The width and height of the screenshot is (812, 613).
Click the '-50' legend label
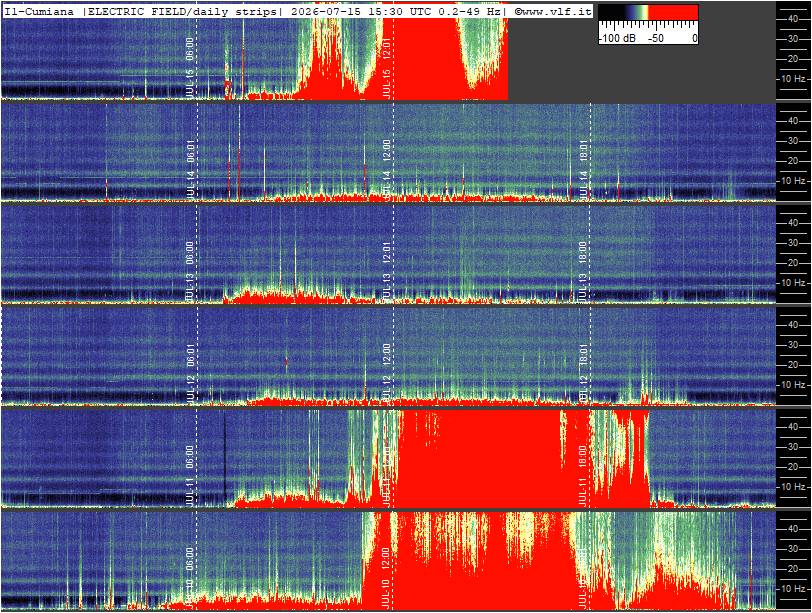(656, 38)
